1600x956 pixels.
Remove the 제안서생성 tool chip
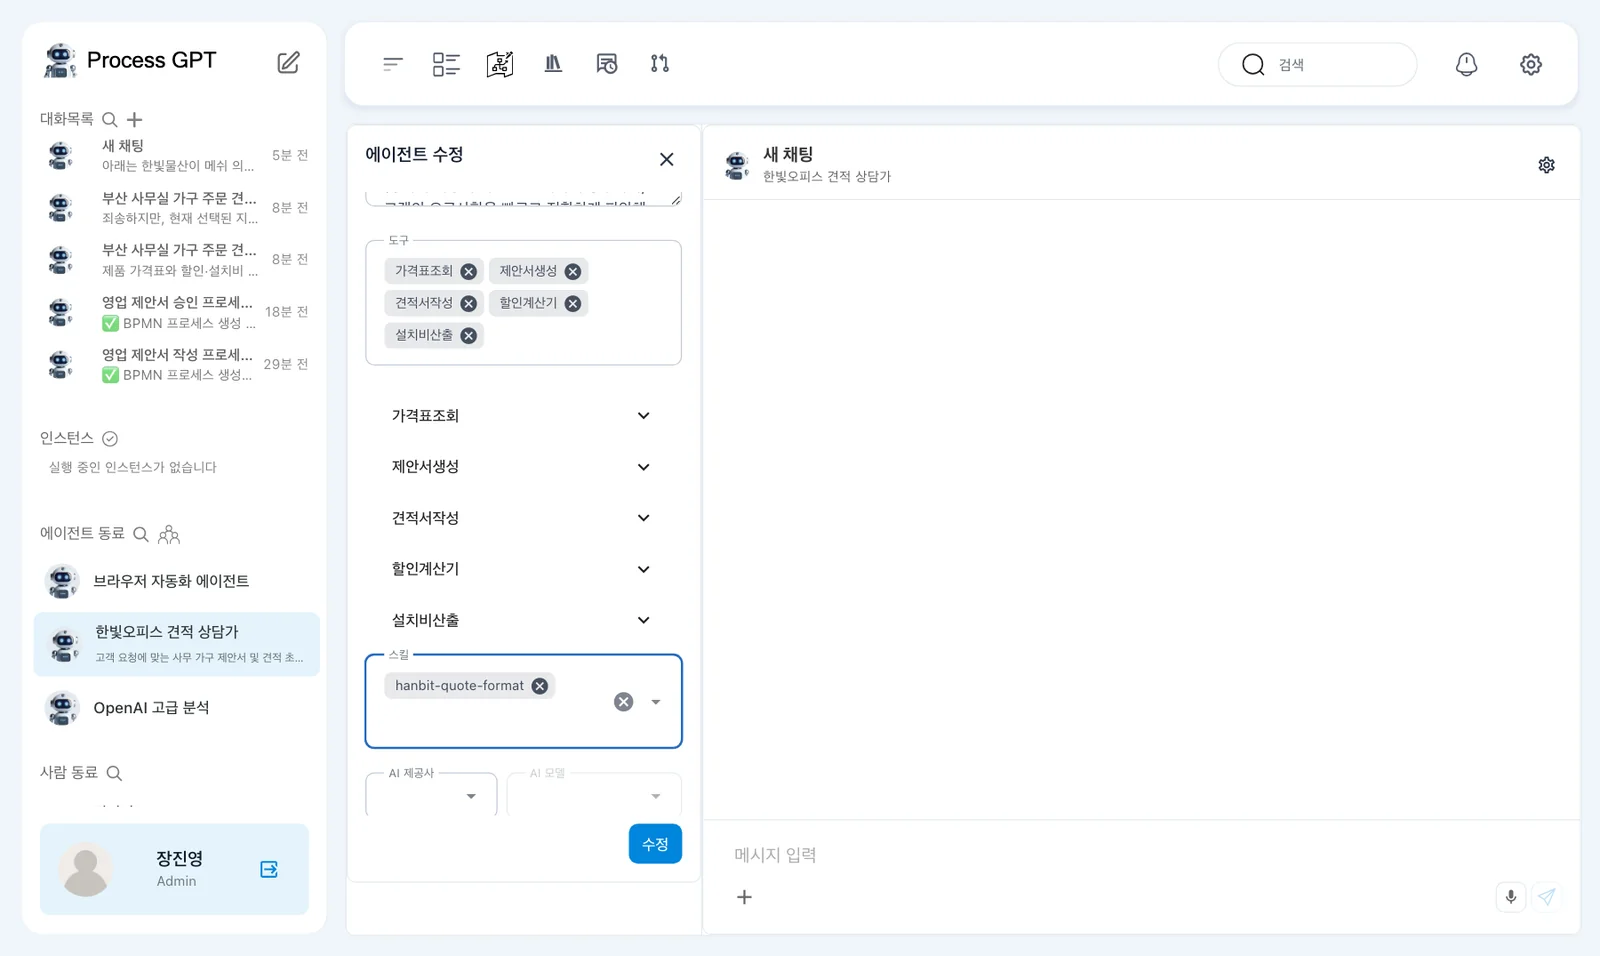click(573, 272)
